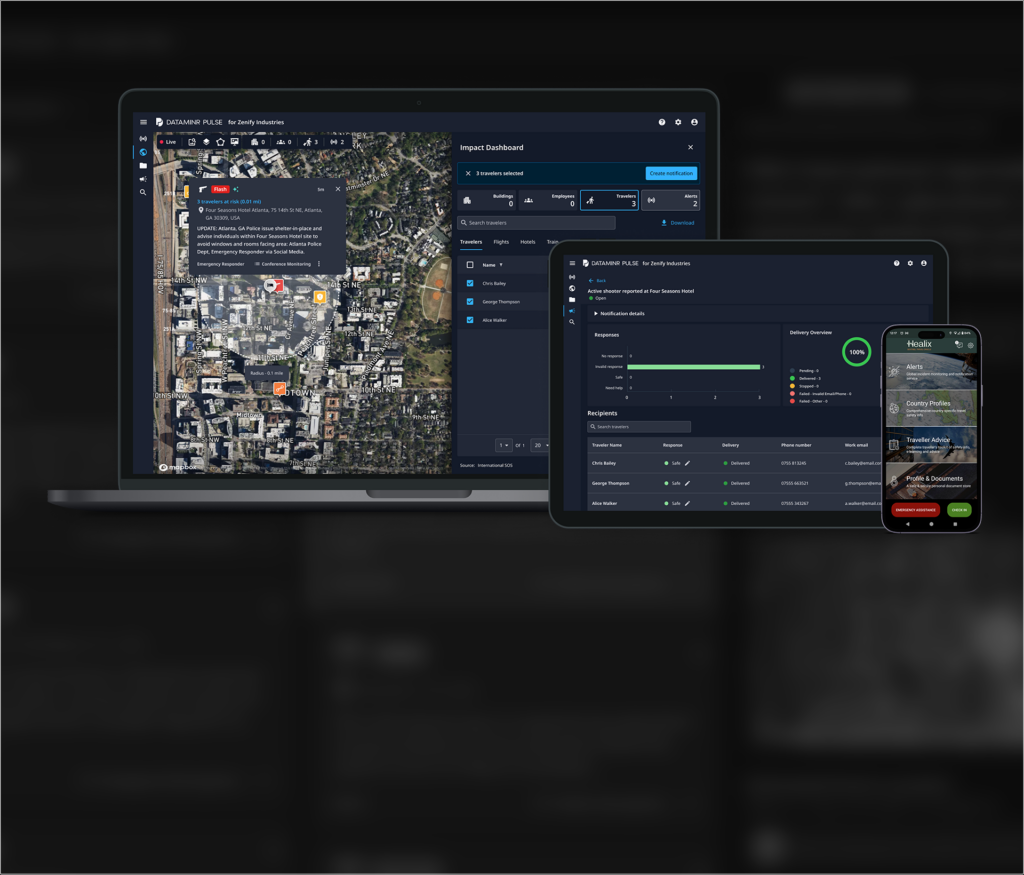The image size is (1024, 875).
Task: Edit Chris Bailey's response with pencil icon
Action: [687, 463]
